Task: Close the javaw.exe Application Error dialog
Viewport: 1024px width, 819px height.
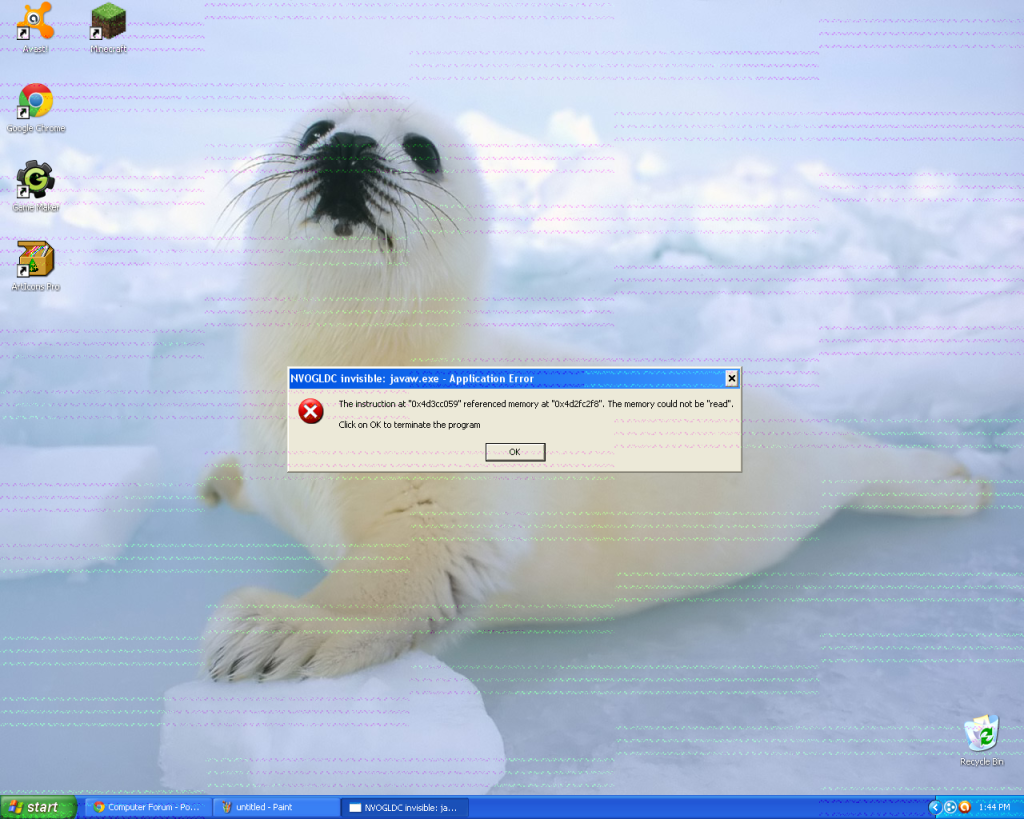Action: [x=731, y=378]
